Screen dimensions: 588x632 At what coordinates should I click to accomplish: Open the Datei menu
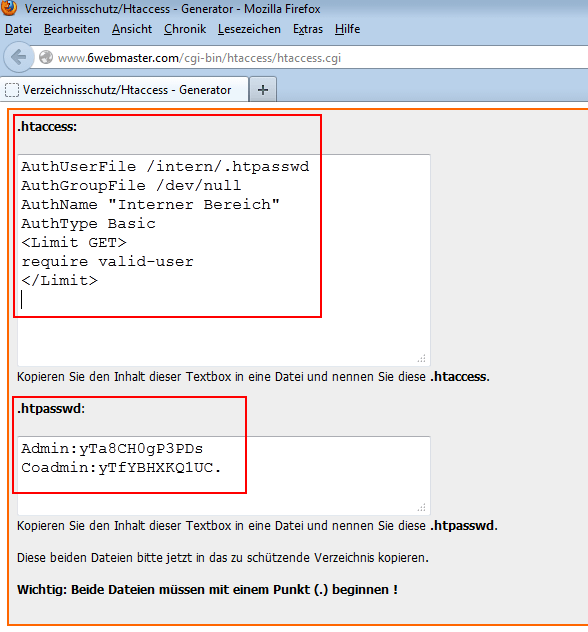(18, 29)
